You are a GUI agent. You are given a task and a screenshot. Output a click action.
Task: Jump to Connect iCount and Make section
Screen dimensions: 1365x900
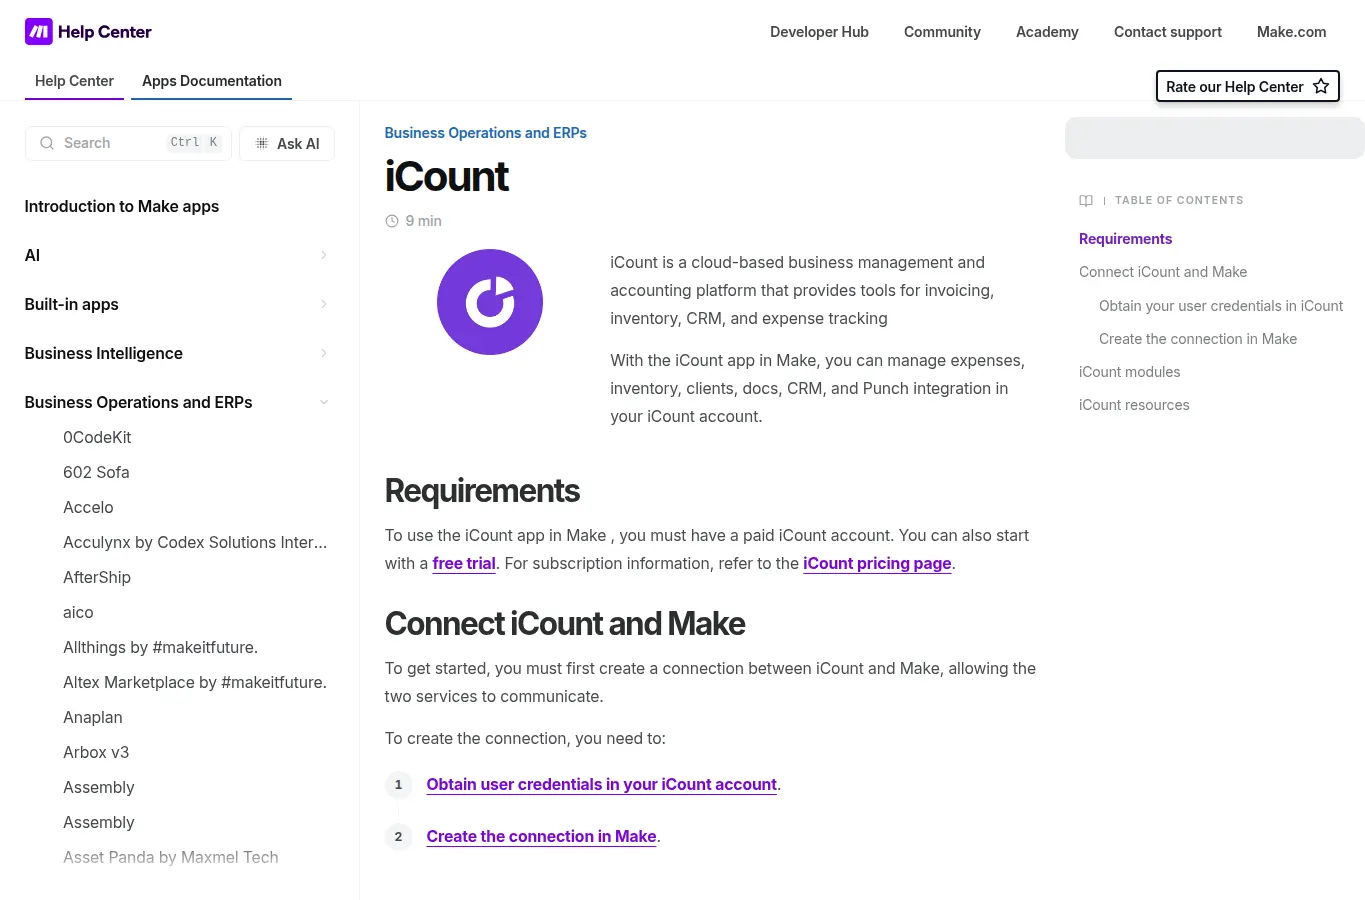[1163, 272]
